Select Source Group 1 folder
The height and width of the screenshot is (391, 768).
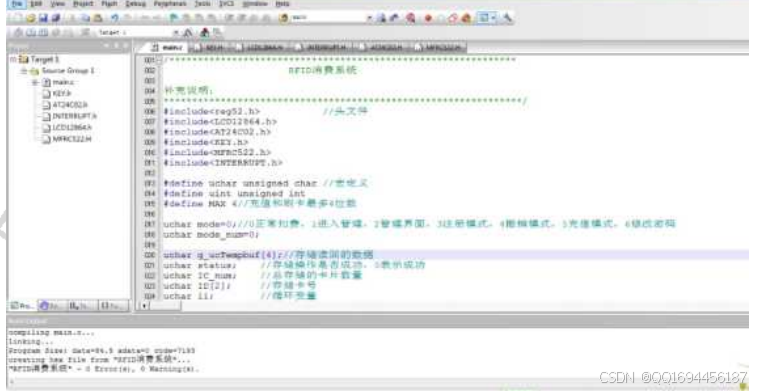click(68, 71)
